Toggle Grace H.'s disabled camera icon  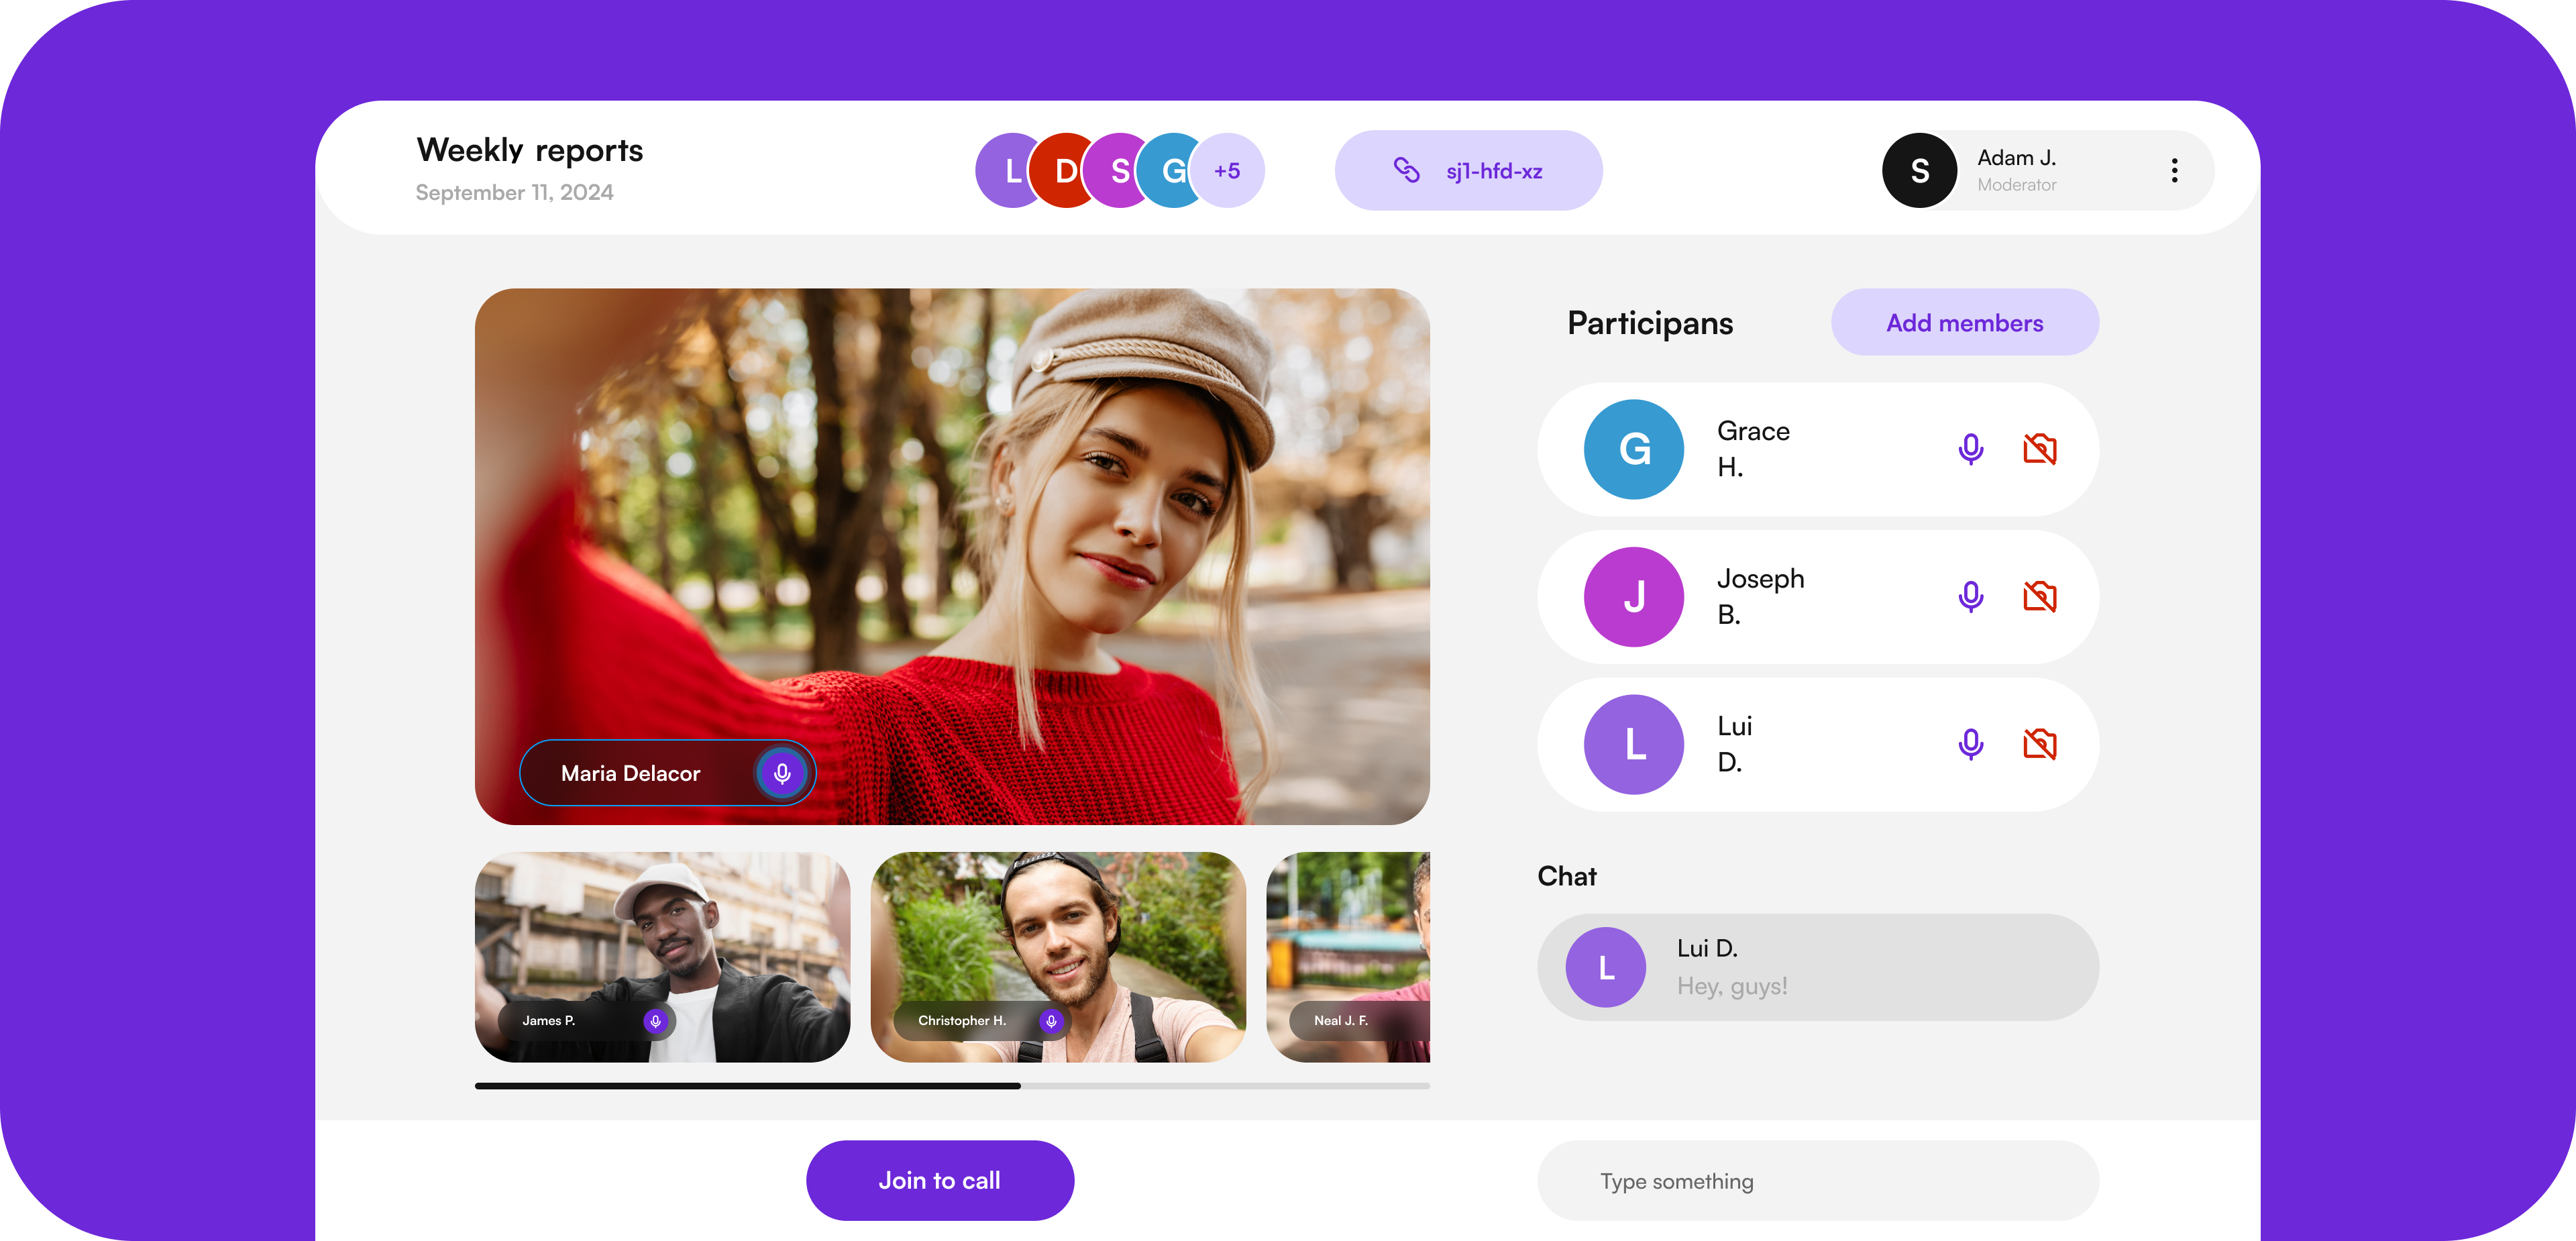pyautogui.click(x=2039, y=449)
